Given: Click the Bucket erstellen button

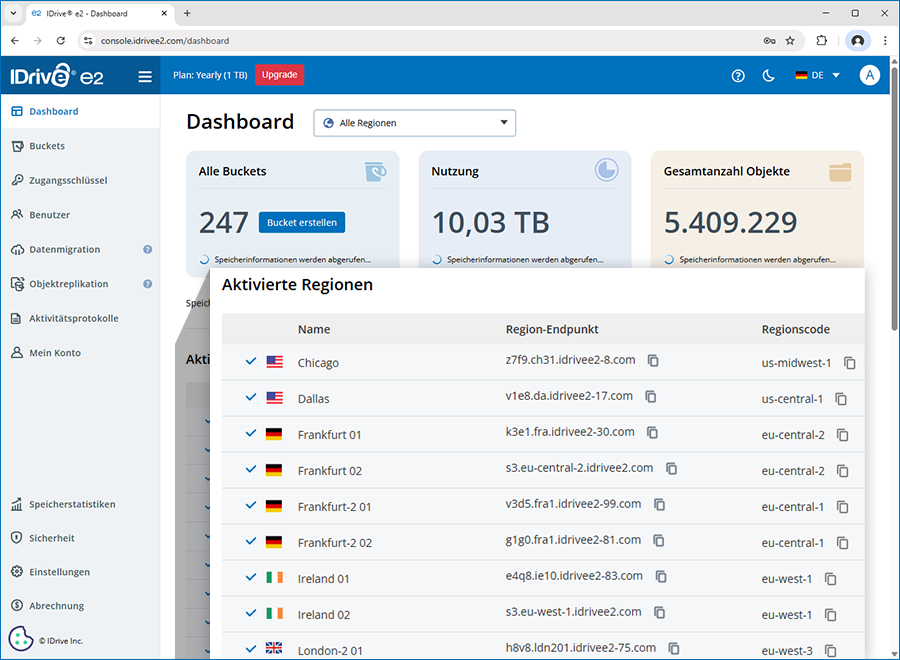Looking at the screenshot, I should click(x=301, y=222).
